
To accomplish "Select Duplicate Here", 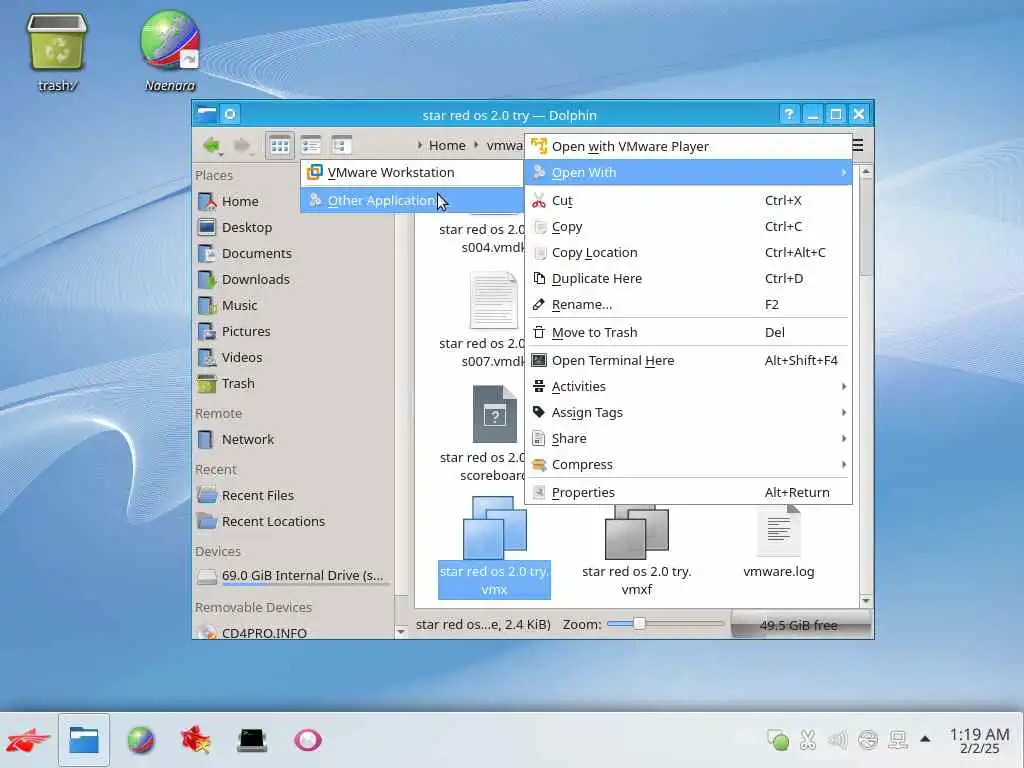I will [688, 279].
